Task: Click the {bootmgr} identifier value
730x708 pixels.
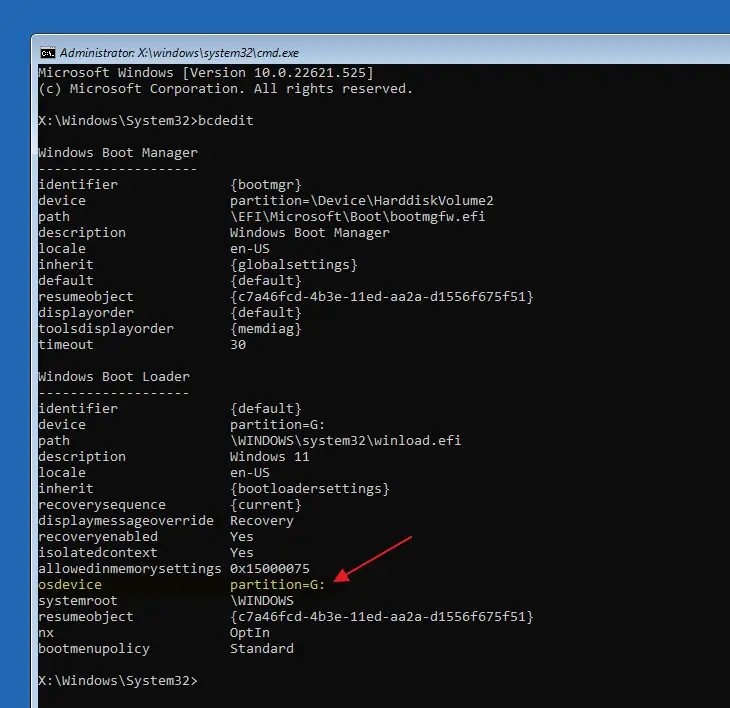Action: click(266, 185)
